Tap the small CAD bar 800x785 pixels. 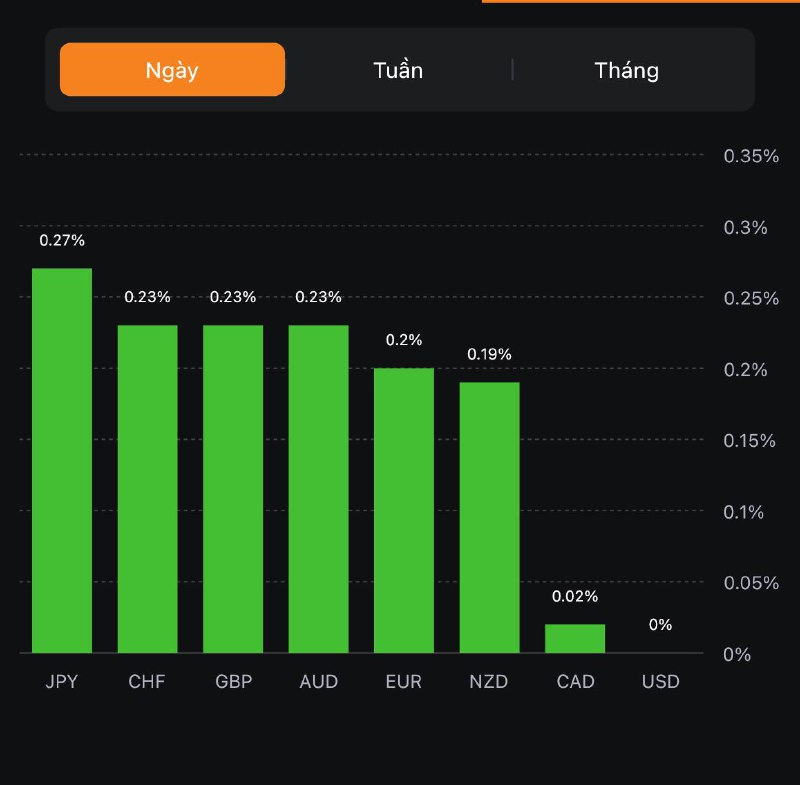[x=575, y=638]
